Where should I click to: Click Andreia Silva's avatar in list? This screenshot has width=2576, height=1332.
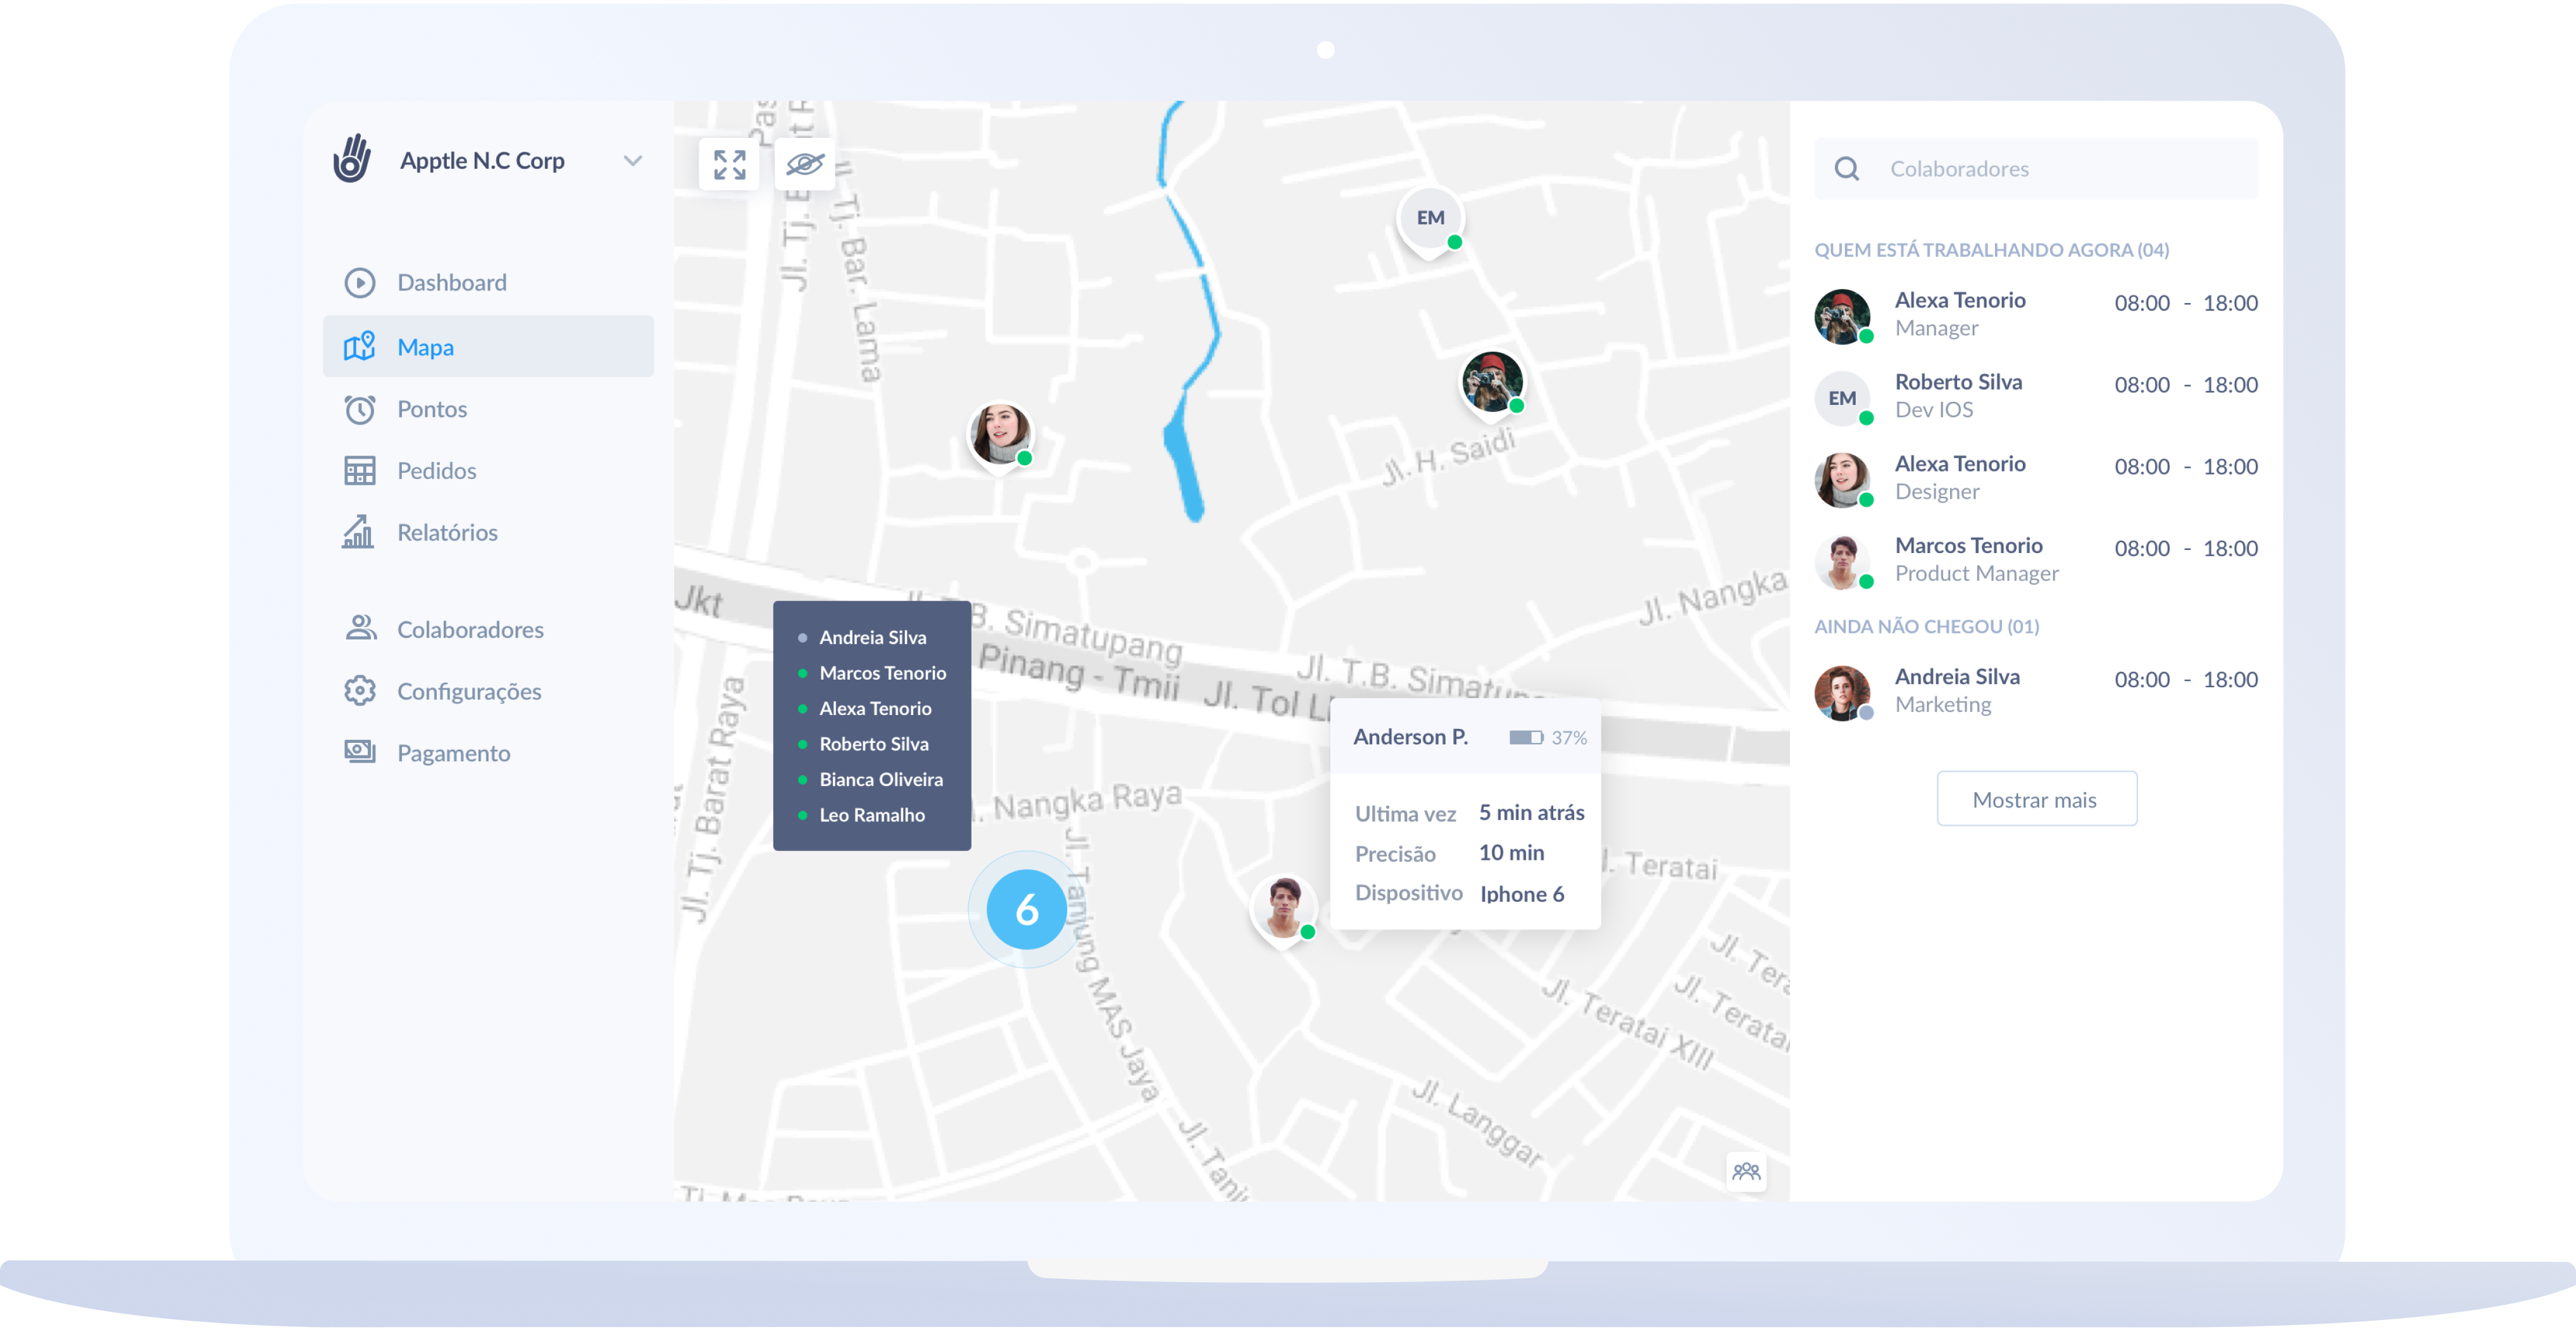pos(1843,694)
